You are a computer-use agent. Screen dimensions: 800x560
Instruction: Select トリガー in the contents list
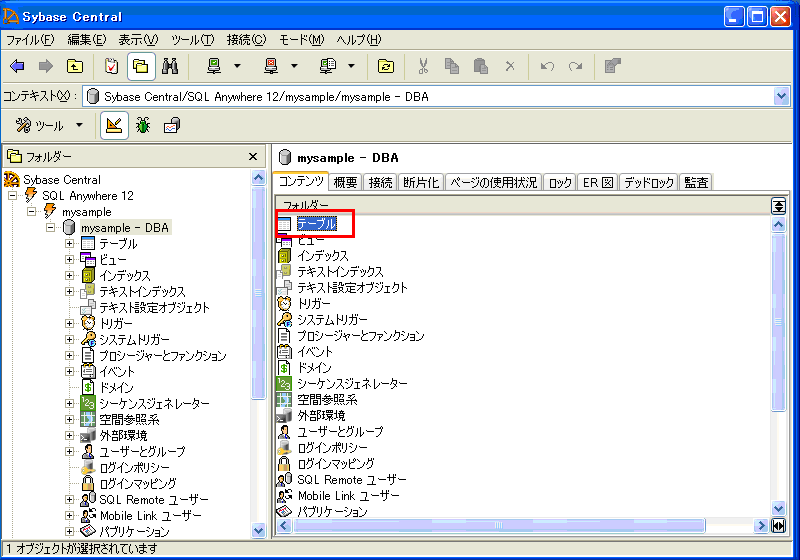313,303
